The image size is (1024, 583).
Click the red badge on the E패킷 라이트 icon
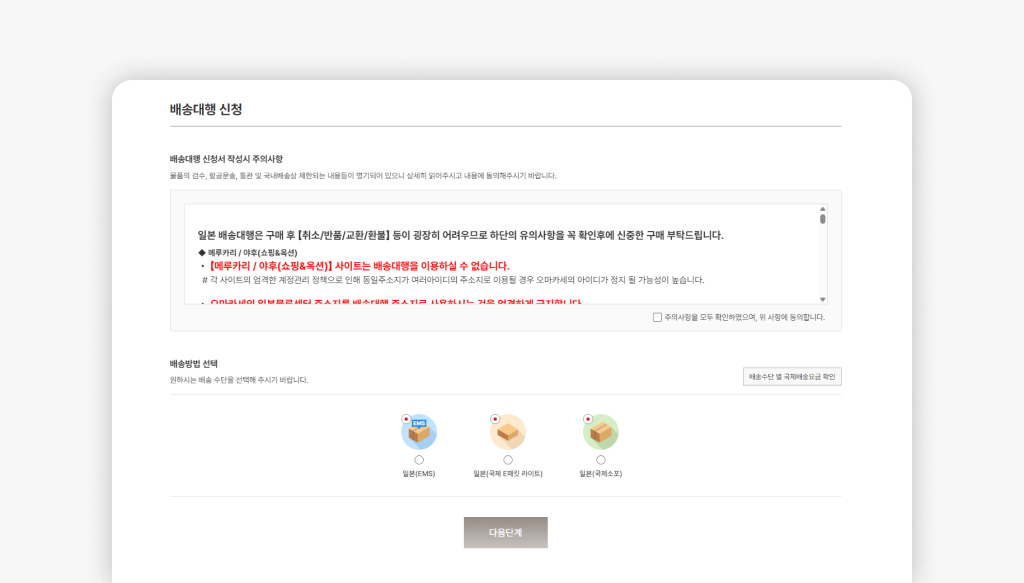pos(496,419)
